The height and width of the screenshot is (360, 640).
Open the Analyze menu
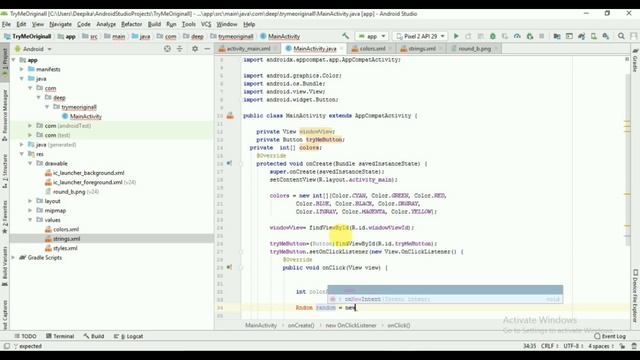(x=106, y=24)
